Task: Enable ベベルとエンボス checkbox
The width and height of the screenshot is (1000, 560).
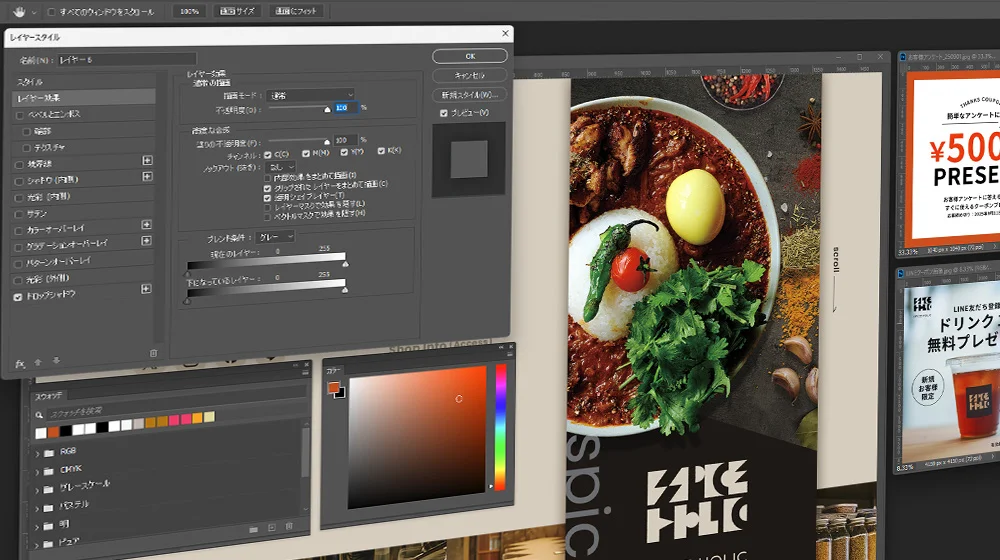Action: tap(19, 115)
